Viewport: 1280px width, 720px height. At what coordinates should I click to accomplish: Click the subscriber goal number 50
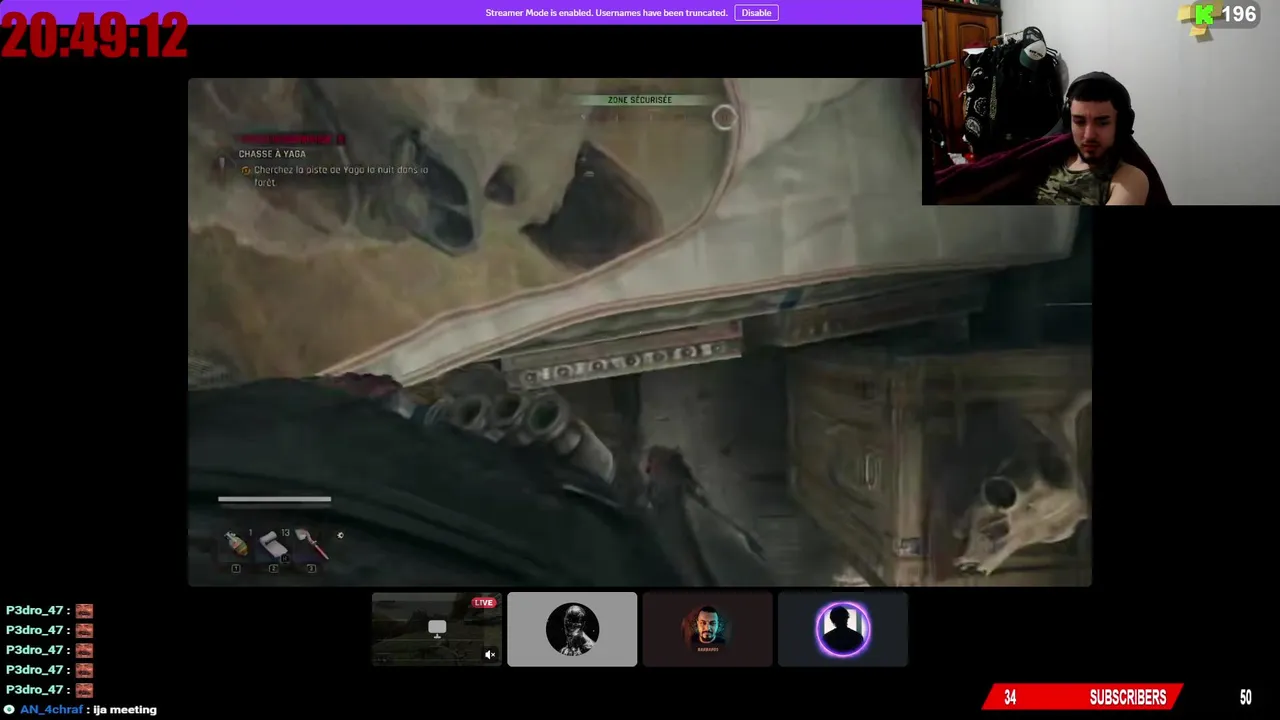1245,698
